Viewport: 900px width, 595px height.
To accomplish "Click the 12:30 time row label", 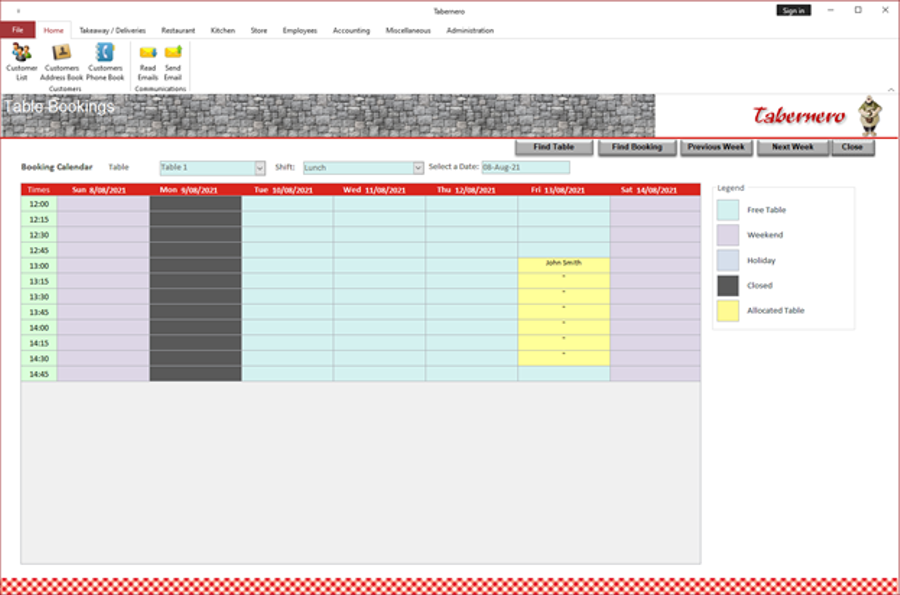I will (39, 235).
